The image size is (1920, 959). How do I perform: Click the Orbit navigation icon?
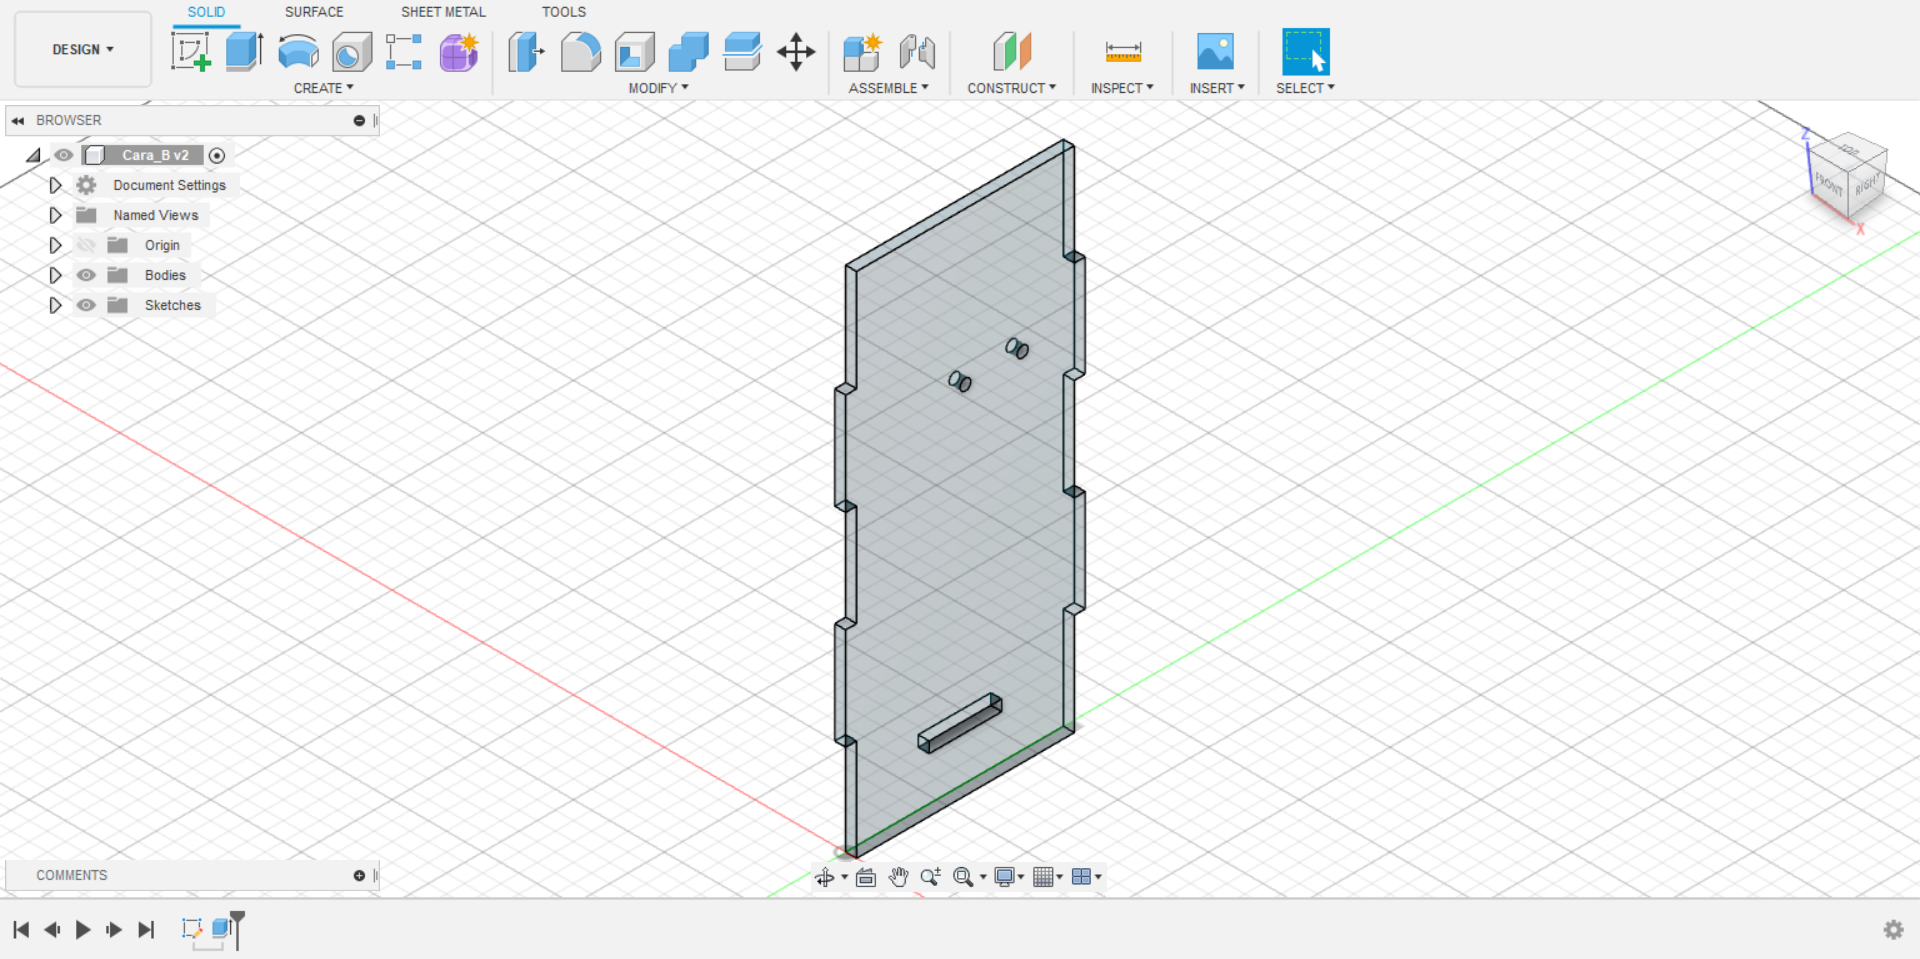(x=825, y=877)
